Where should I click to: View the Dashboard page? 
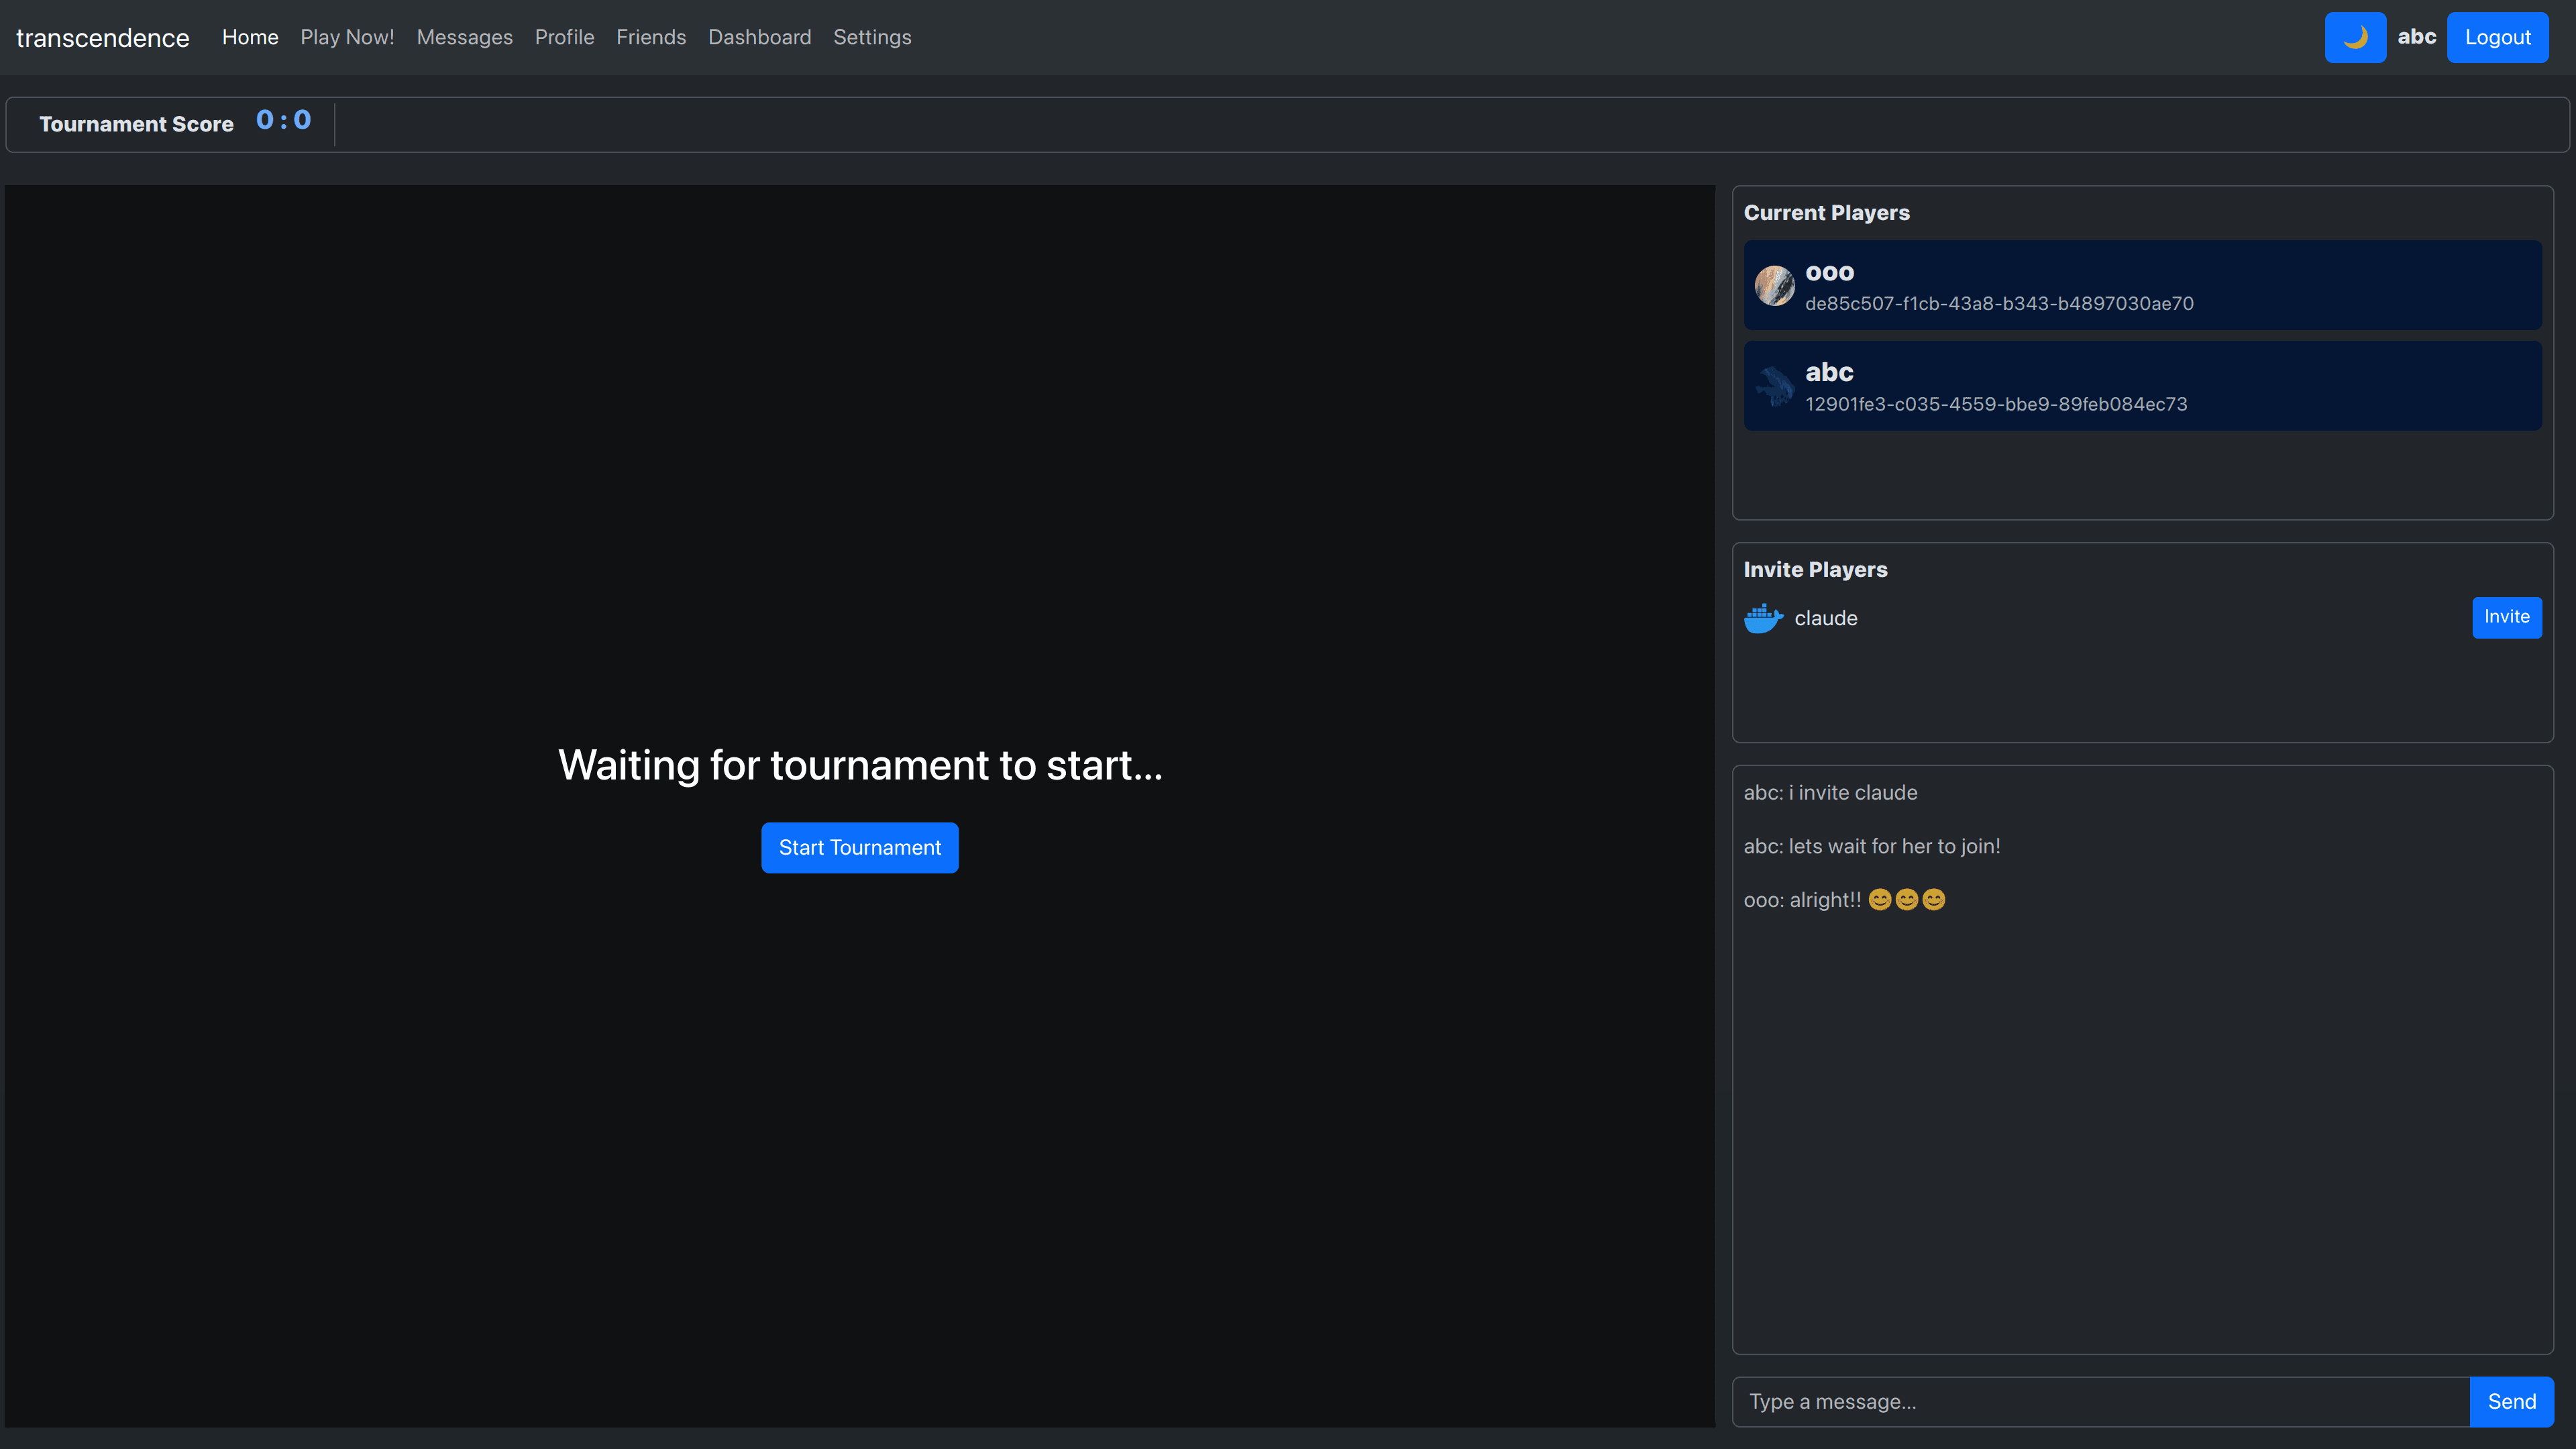point(759,37)
